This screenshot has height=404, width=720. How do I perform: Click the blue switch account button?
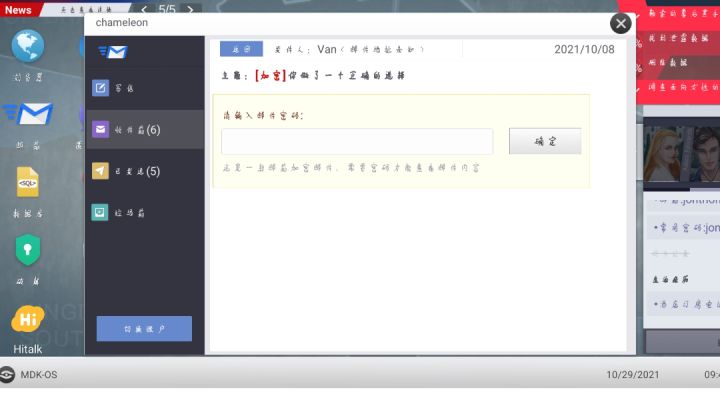click(x=144, y=329)
